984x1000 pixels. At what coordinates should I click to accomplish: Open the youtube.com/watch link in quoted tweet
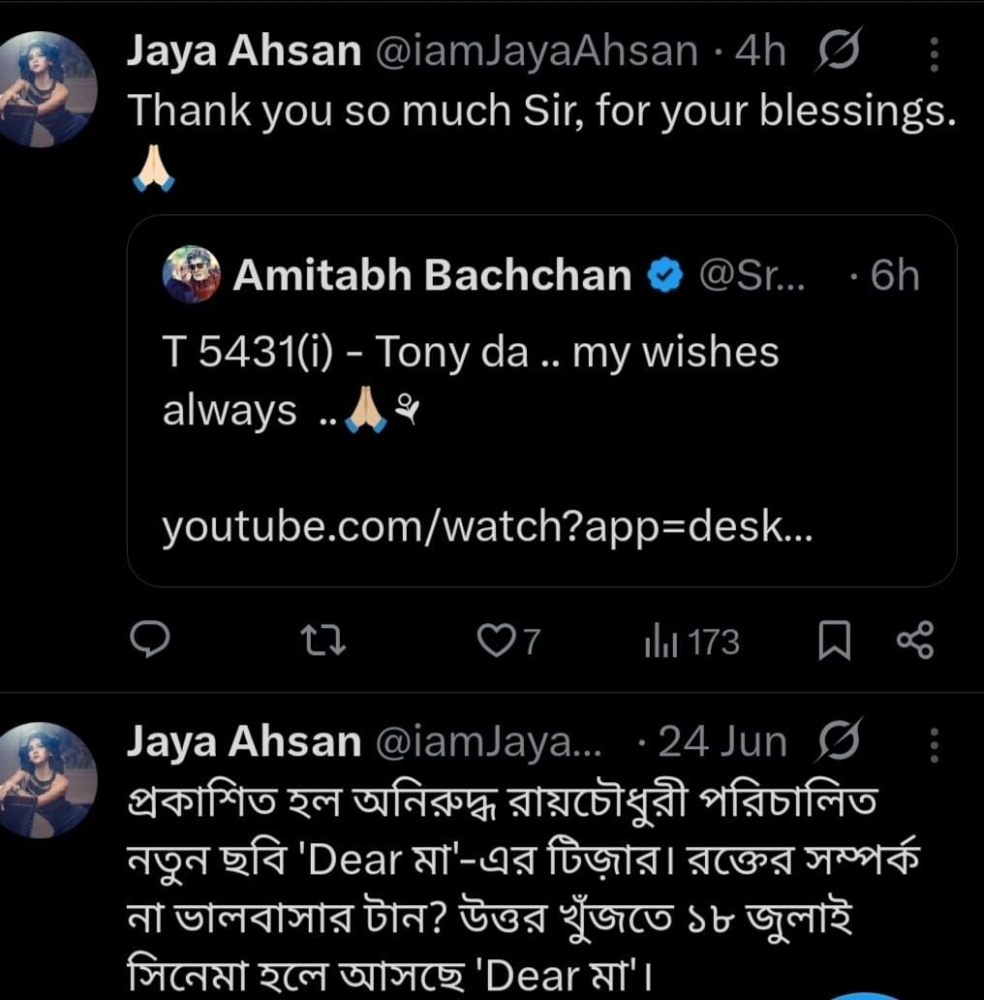pyautogui.click(x=487, y=529)
